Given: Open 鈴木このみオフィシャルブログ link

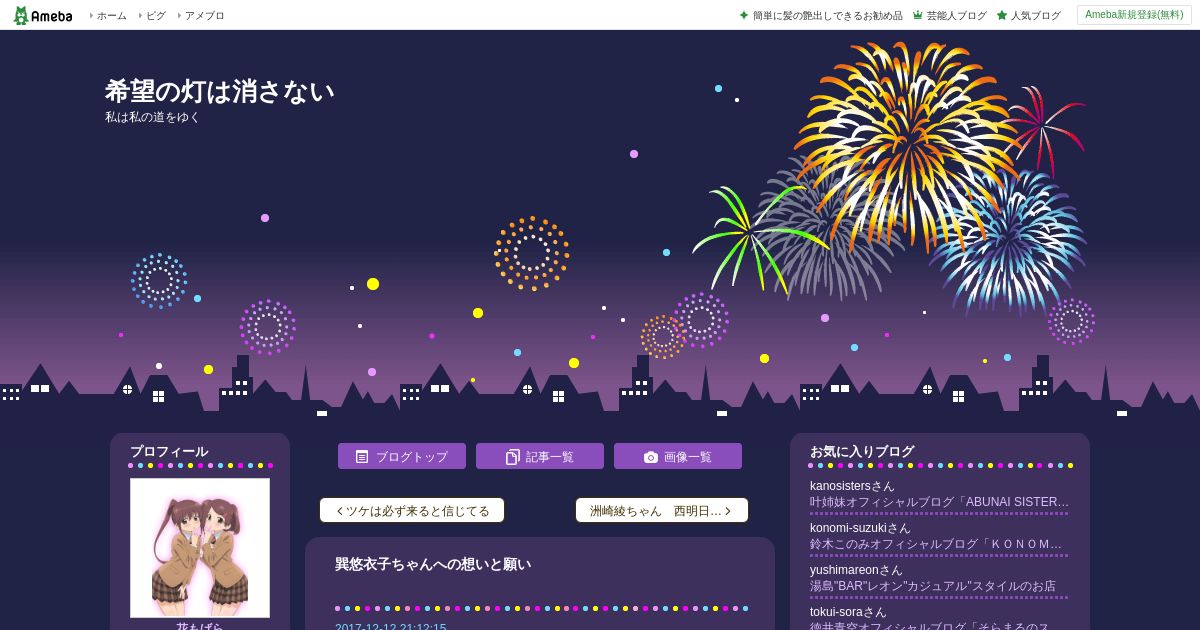Looking at the screenshot, I should point(937,544).
